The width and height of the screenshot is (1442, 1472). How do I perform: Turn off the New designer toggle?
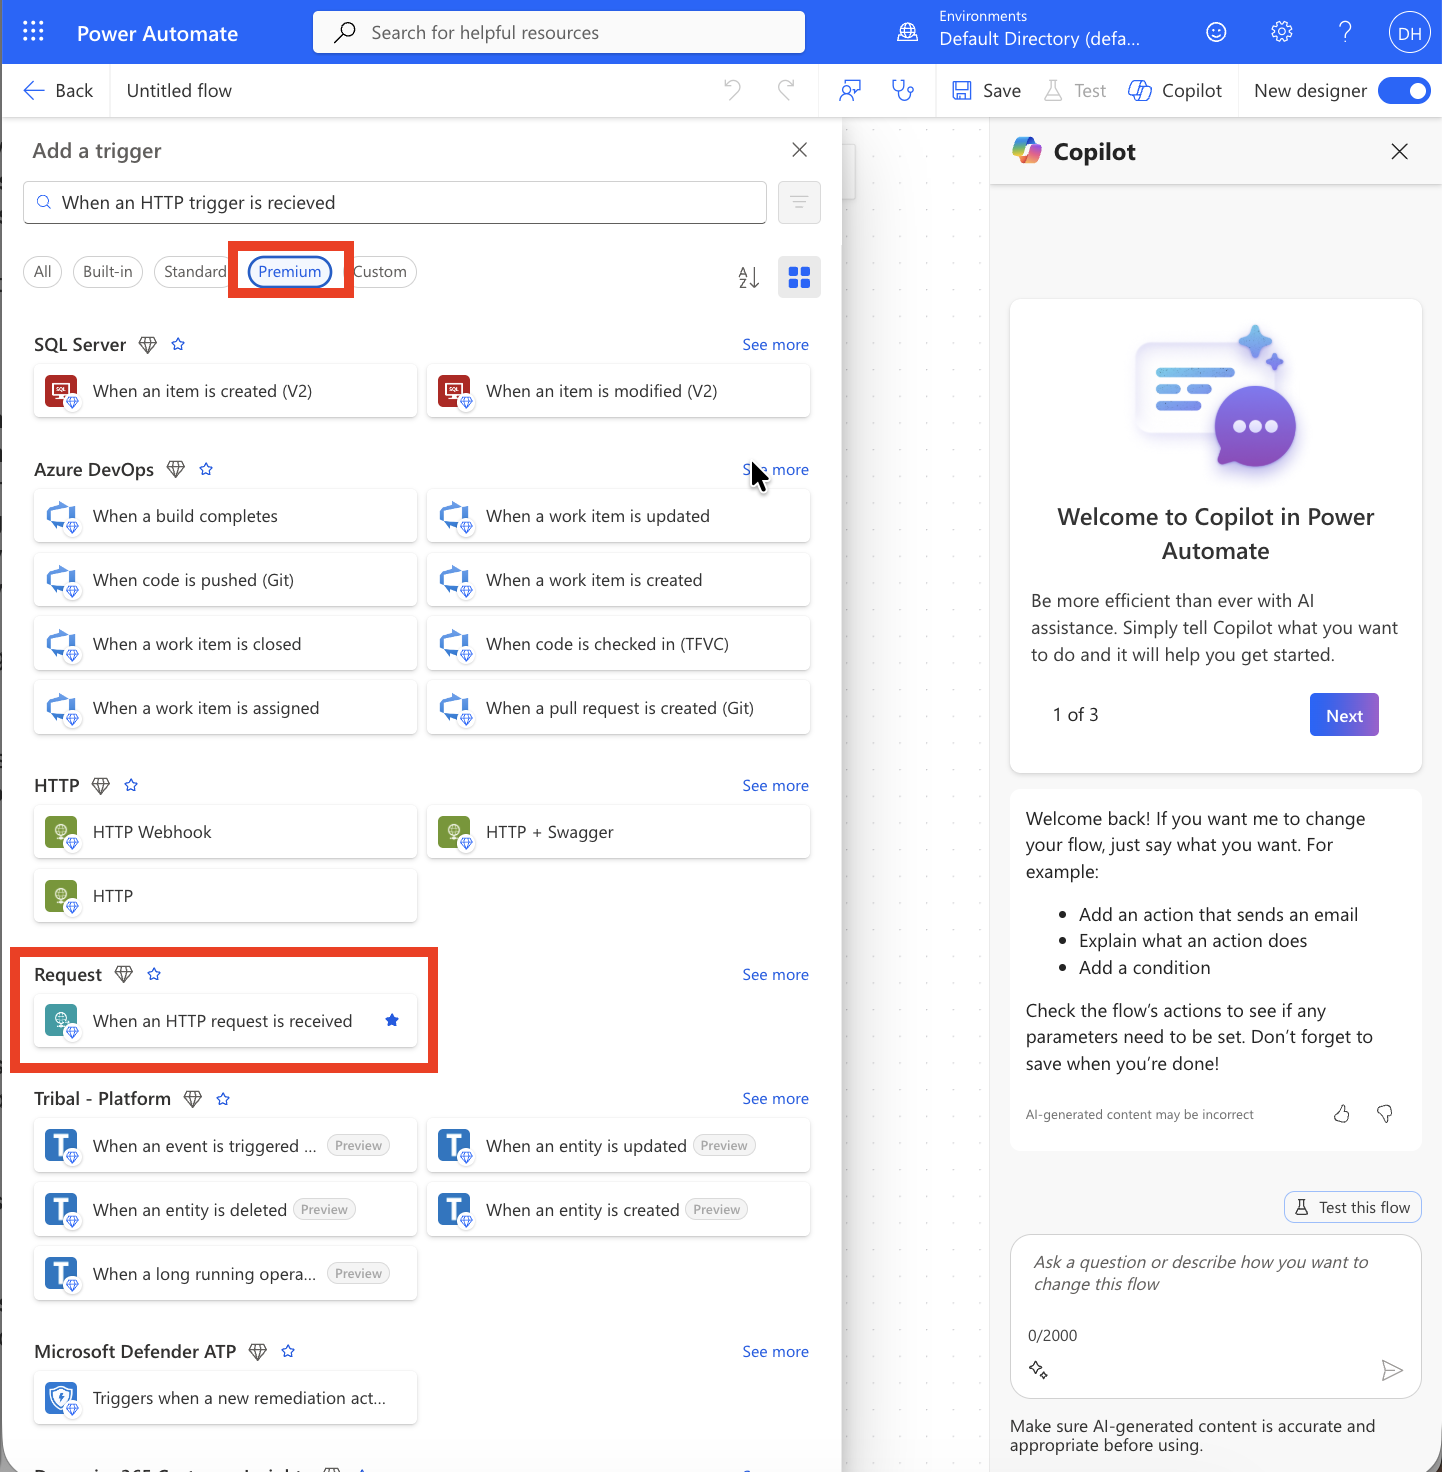point(1404,91)
